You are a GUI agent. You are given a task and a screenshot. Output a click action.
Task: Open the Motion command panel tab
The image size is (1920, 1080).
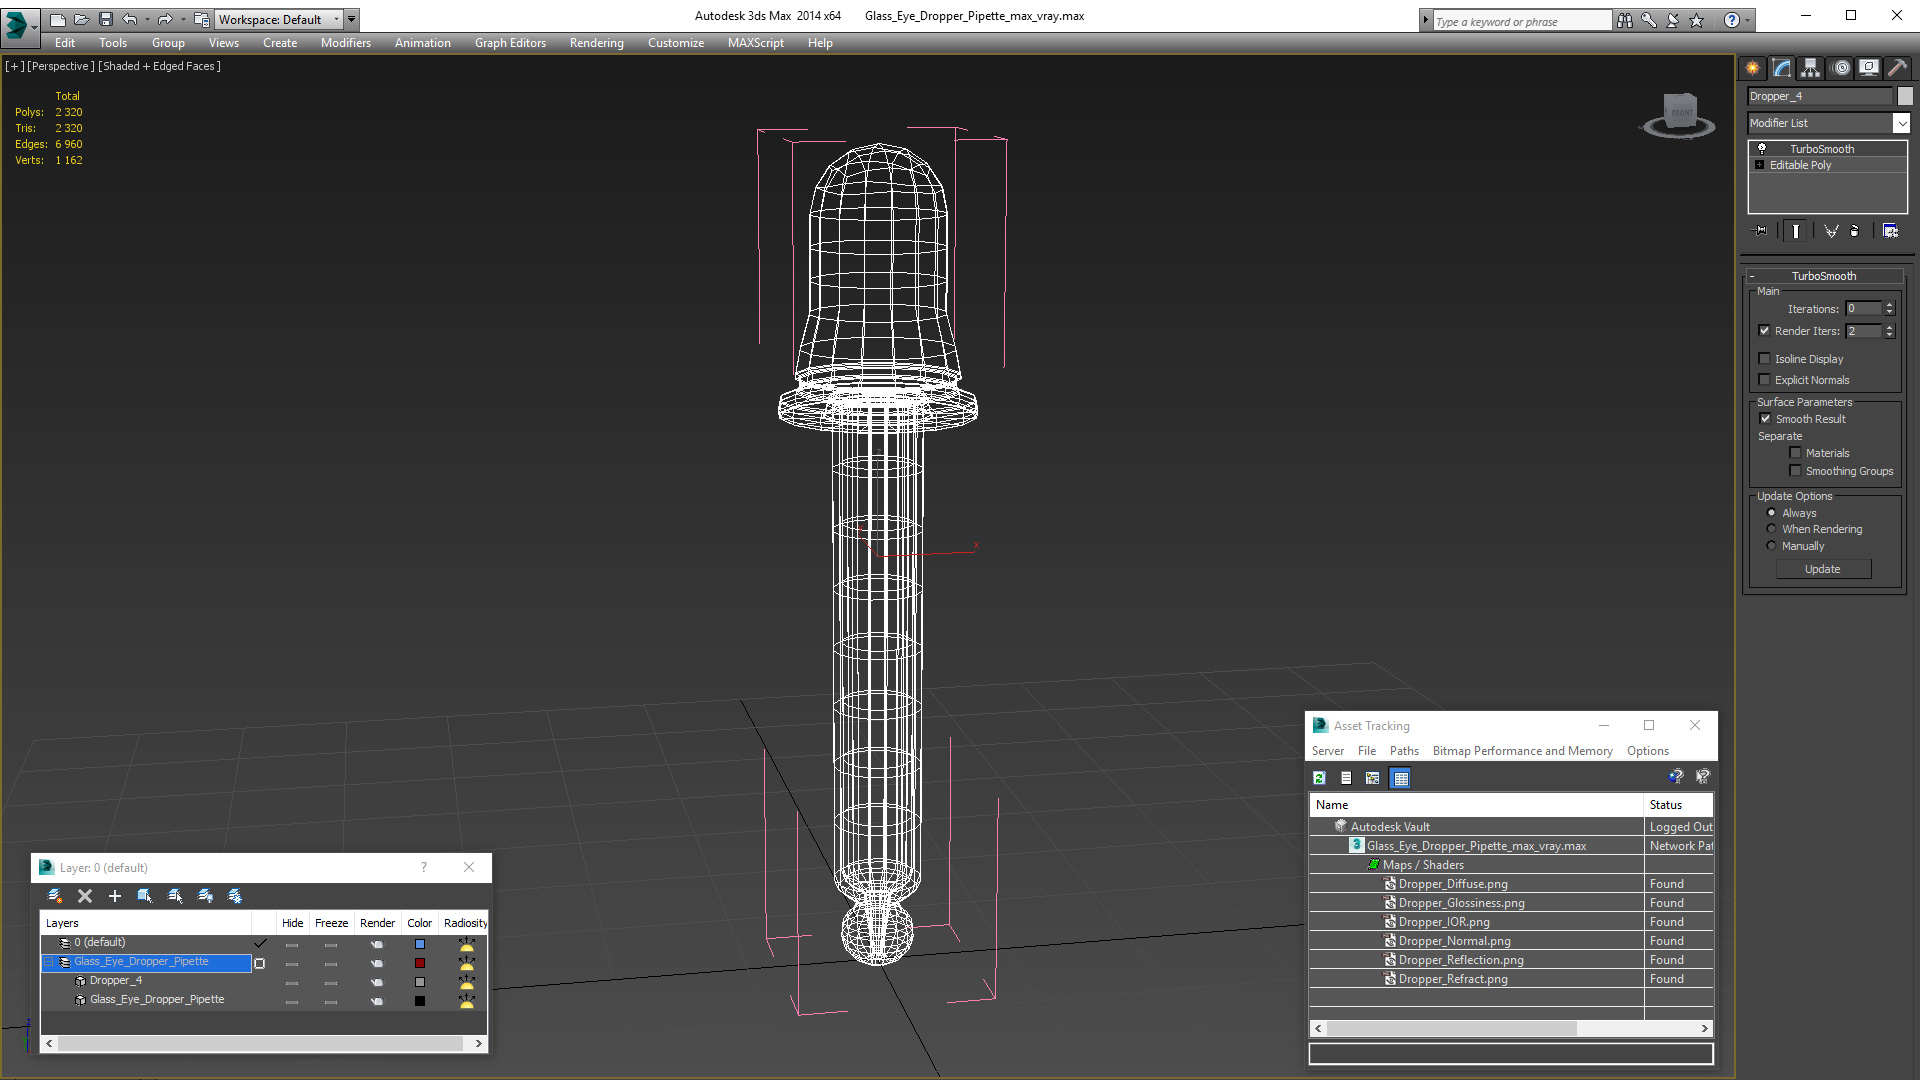1841,68
